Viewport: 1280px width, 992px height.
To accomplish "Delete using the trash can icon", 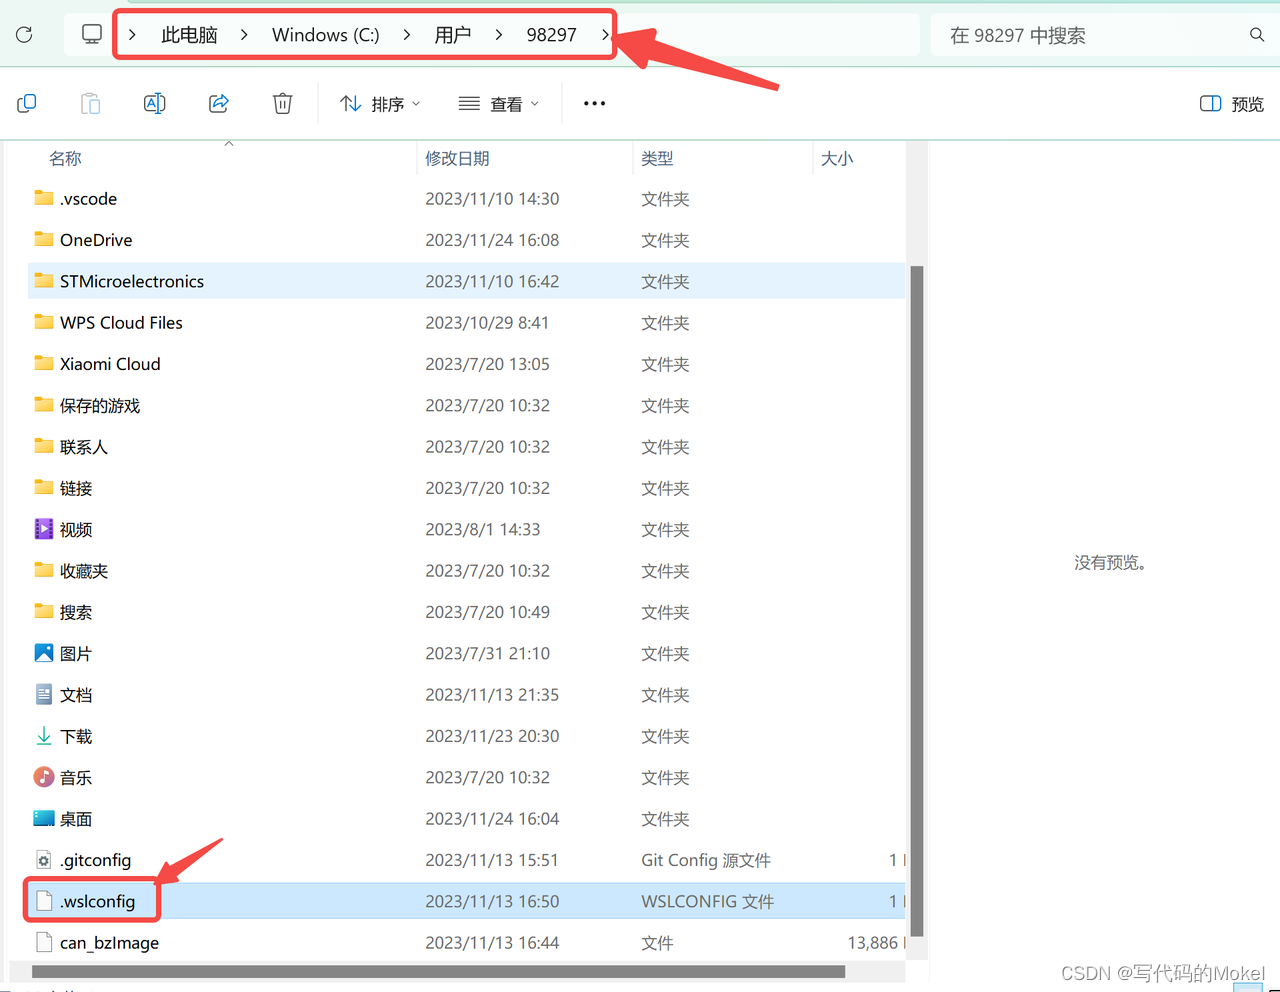I will (x=282, y=103).
